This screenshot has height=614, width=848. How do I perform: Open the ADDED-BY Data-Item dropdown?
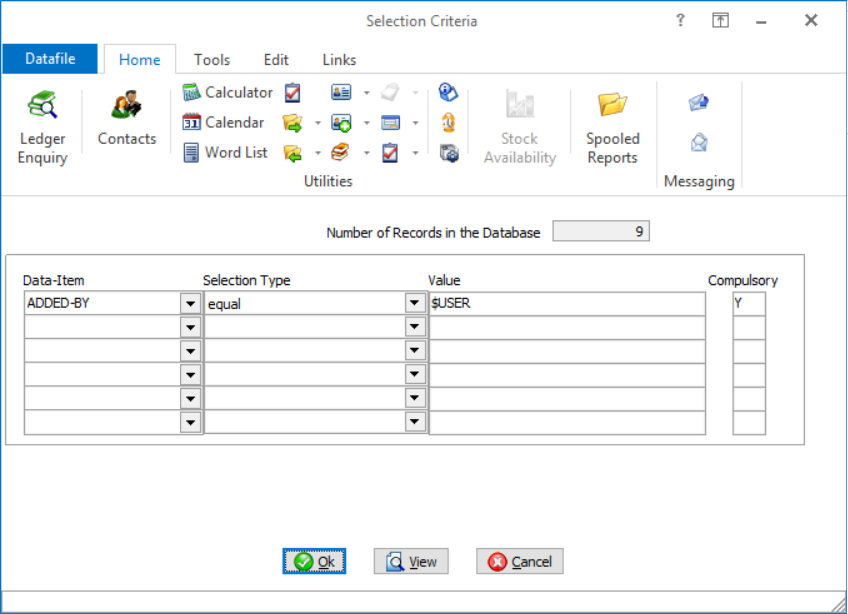190,303
